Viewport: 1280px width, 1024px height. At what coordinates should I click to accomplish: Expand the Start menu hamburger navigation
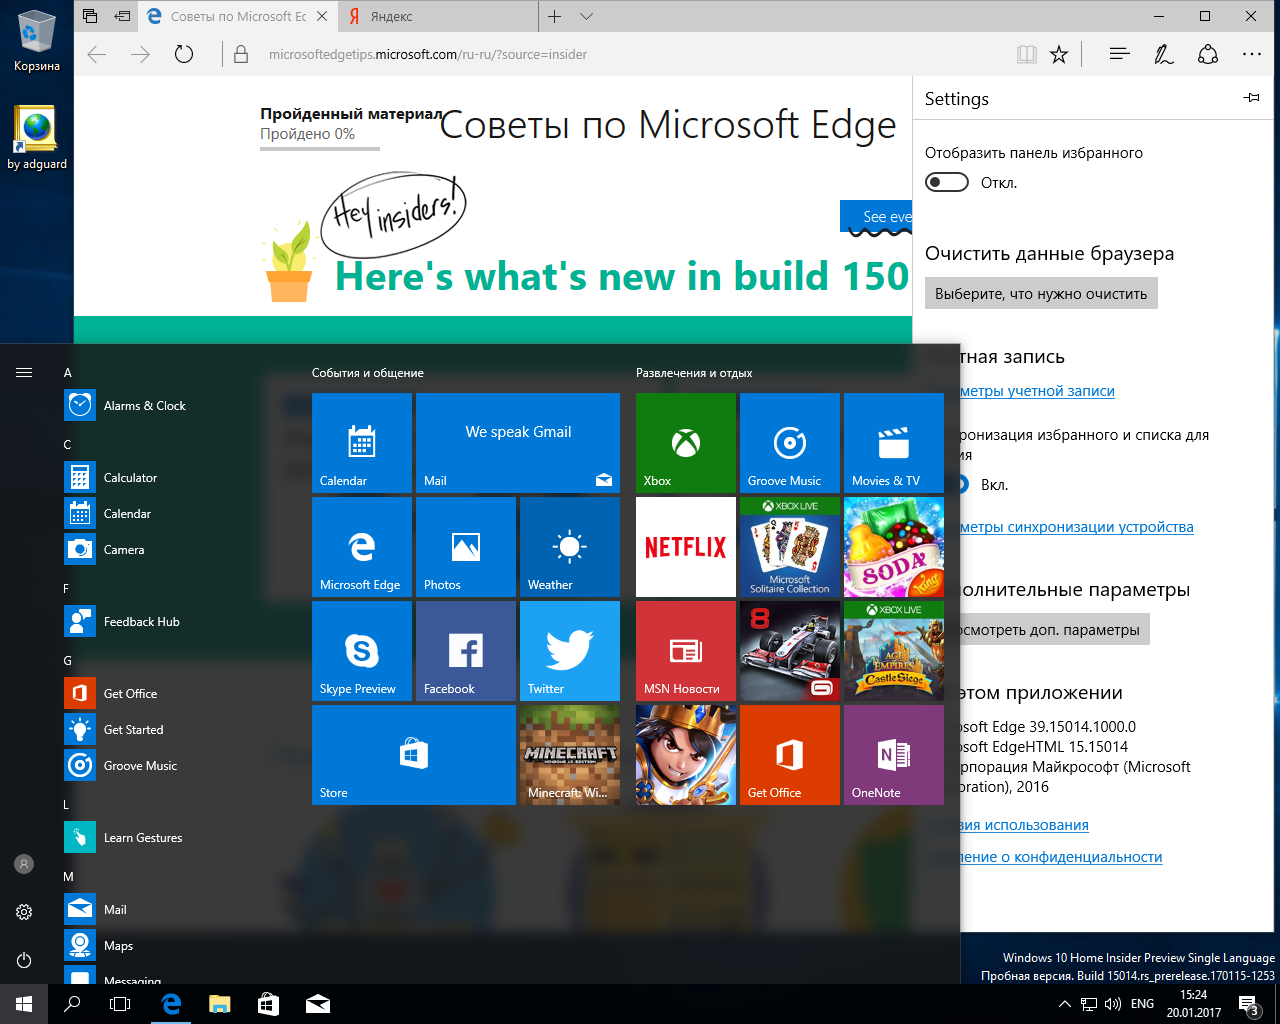pyautogui.click(x=24, y=372)
